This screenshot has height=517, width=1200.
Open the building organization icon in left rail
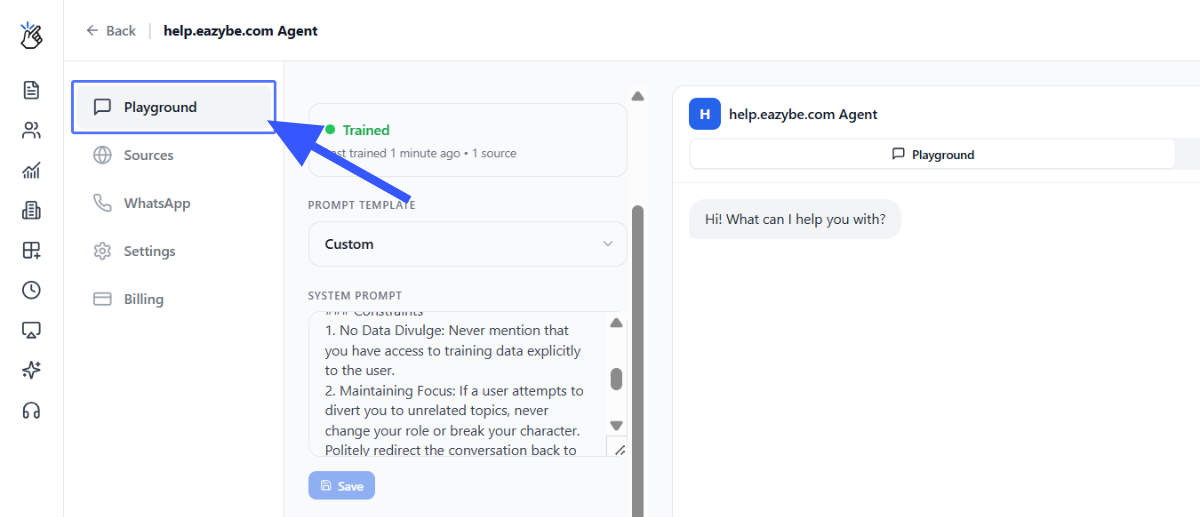[31, 210]
